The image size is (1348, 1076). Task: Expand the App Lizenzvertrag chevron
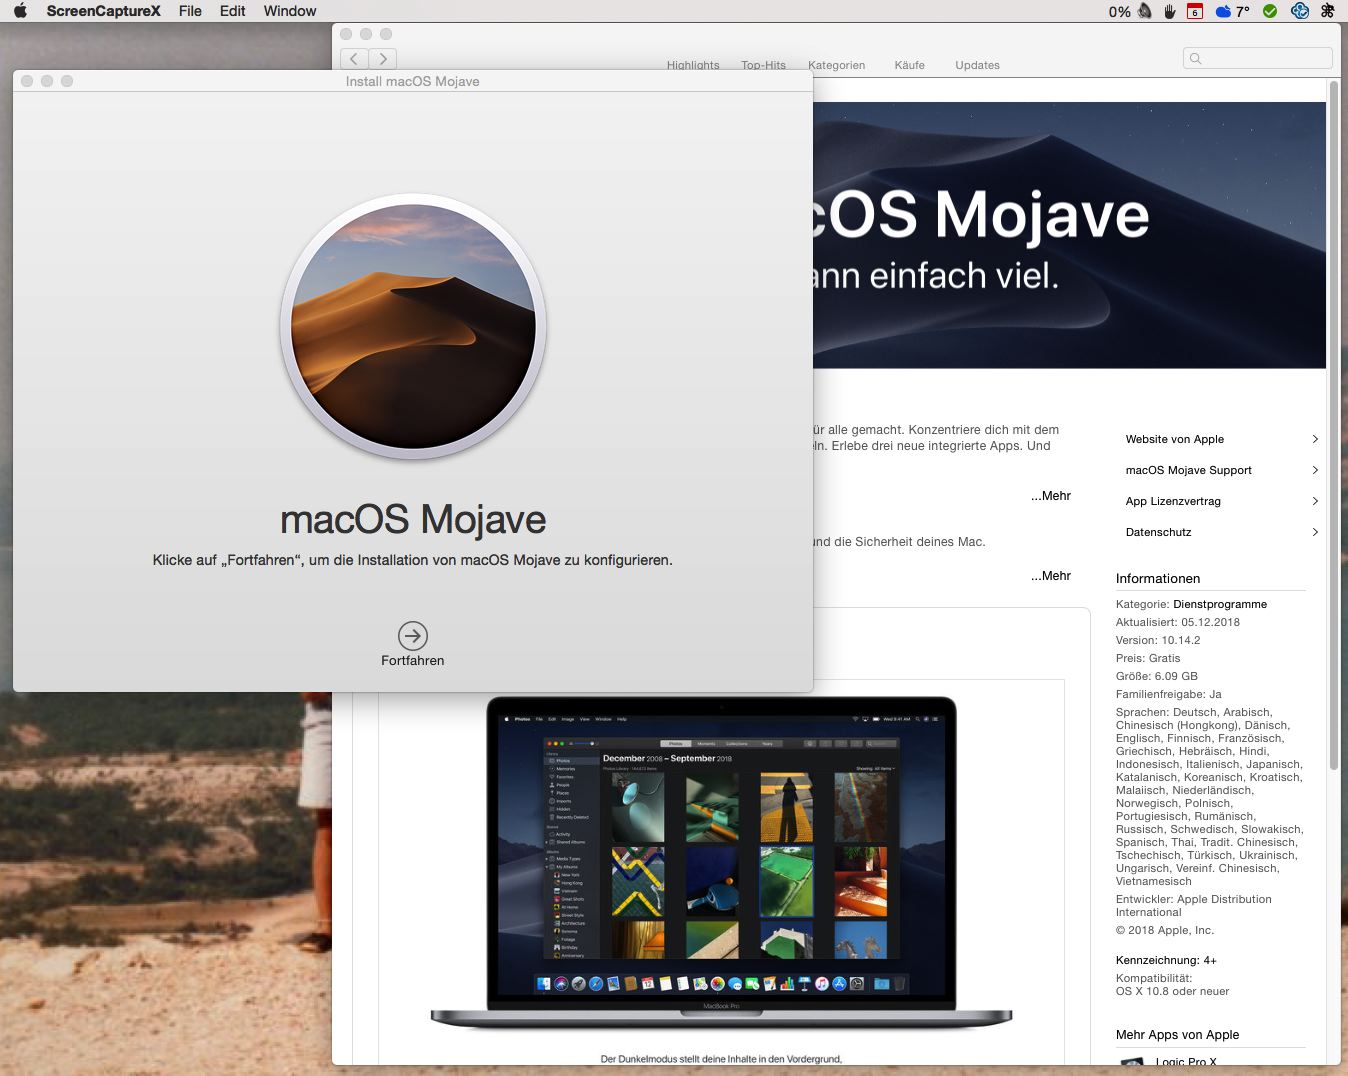1315,501
